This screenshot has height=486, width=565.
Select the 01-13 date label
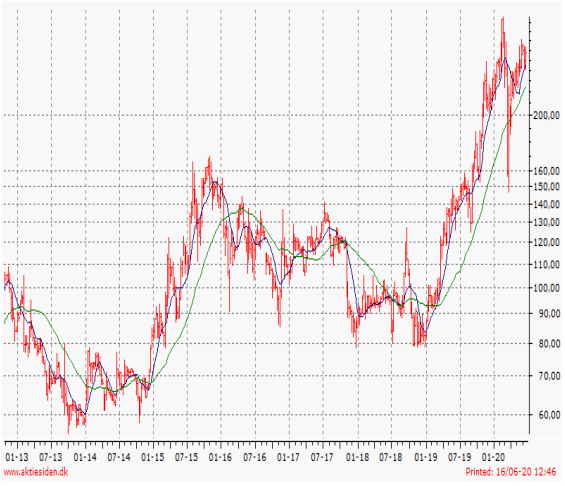[17, 458]
